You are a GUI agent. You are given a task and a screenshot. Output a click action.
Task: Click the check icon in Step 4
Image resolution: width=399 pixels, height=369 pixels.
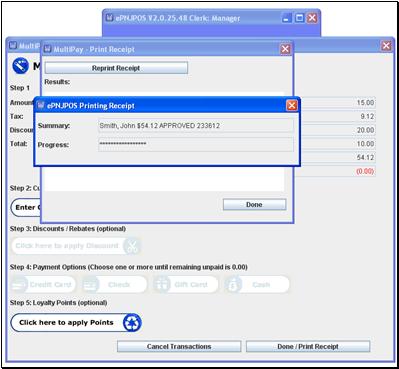(x=90, y=285)
